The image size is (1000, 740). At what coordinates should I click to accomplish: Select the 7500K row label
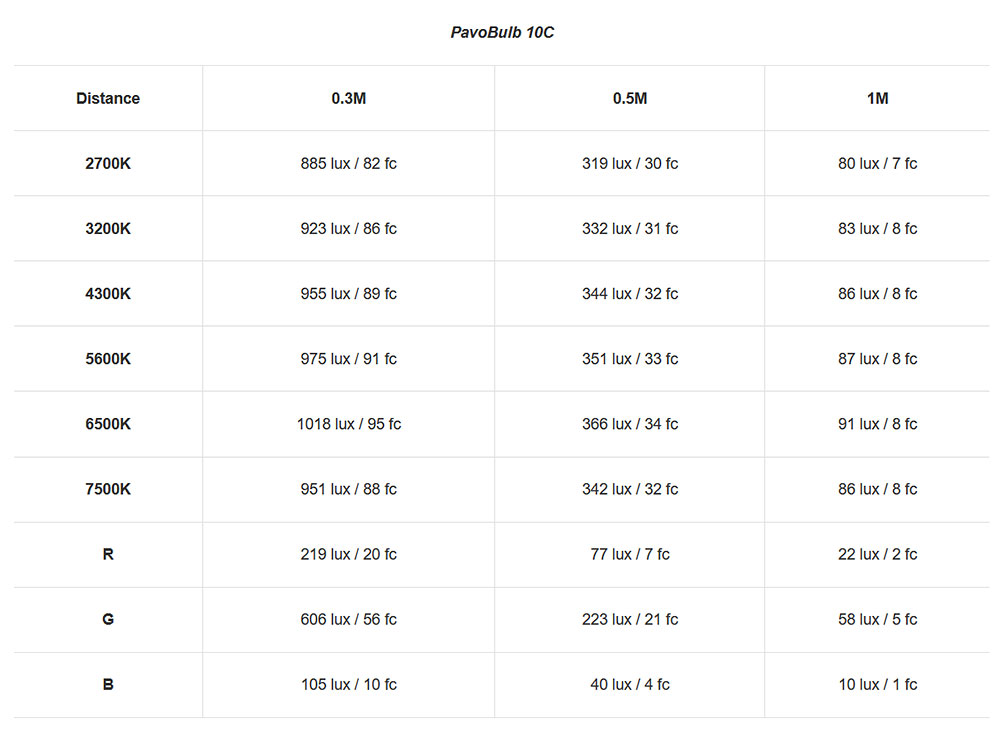click(x=108, y=489)
